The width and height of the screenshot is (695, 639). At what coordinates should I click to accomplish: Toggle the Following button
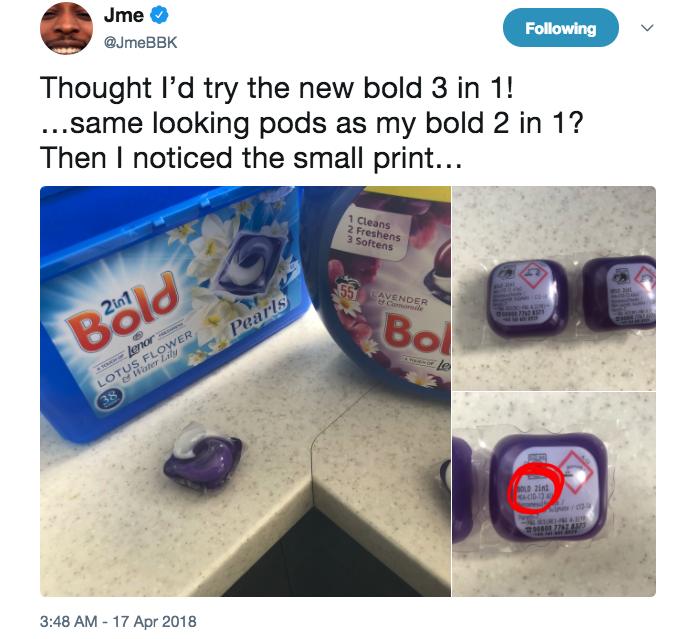click(x=560, y=28)
